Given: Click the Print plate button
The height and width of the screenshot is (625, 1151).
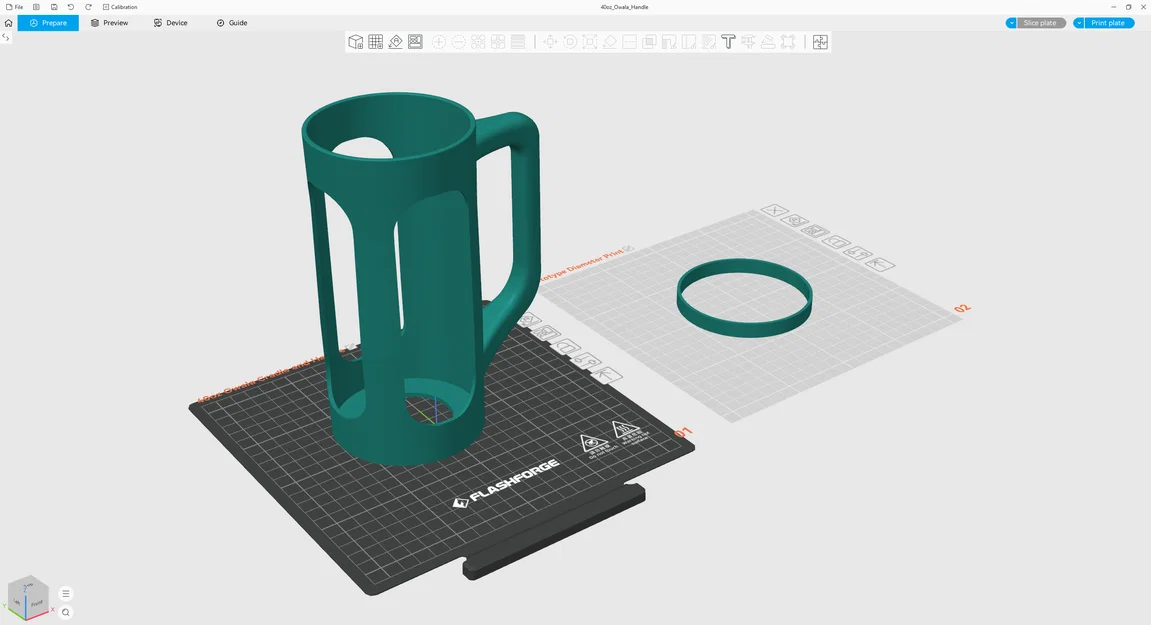Looking at the screenshot, I should pyautogui.click(x=1108, y=23).
